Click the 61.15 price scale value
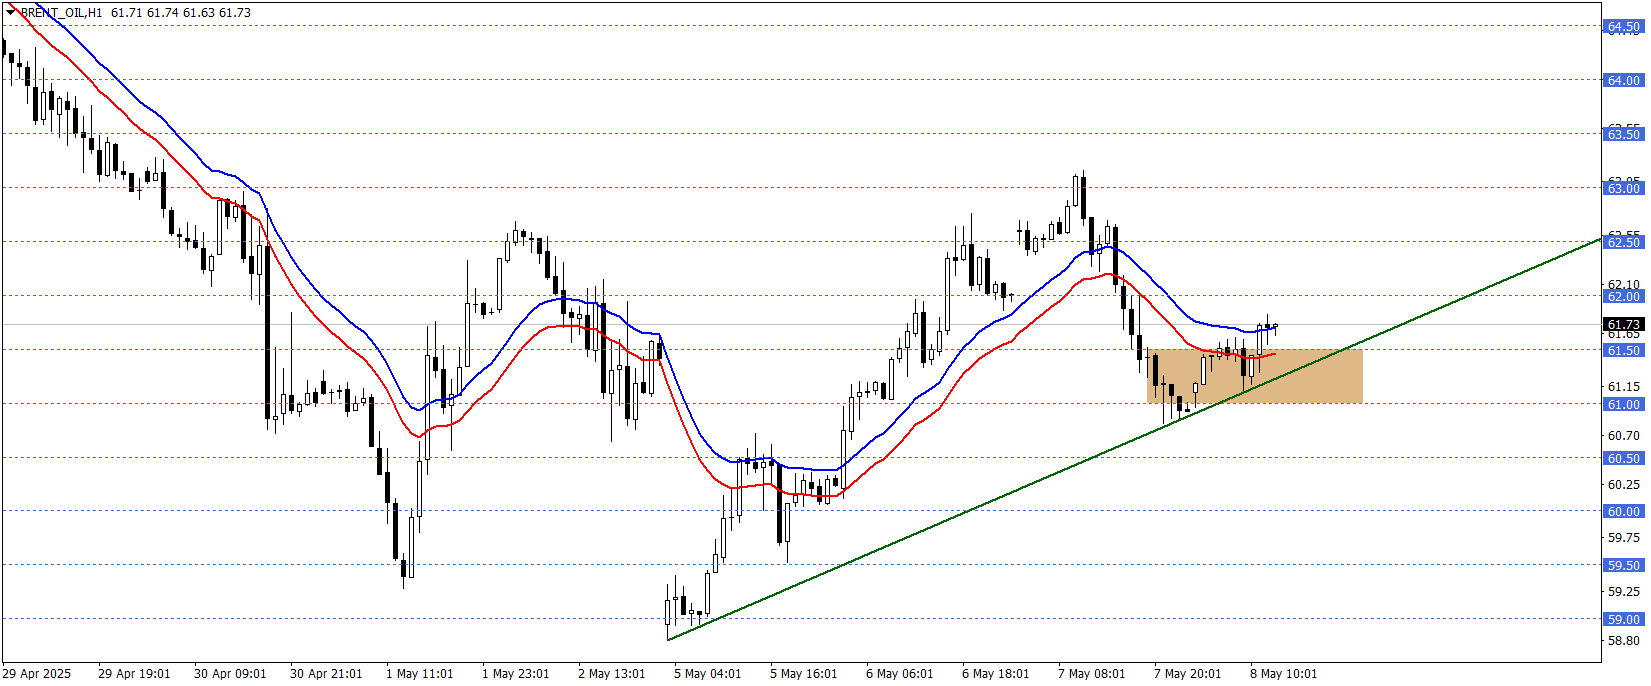 point(1624,386)
